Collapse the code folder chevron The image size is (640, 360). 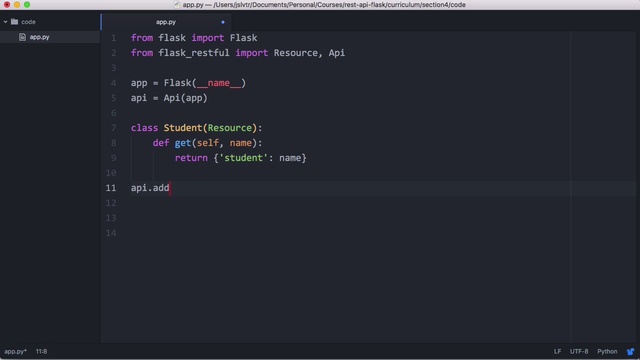pyautogui.click(x=5, y=22)
